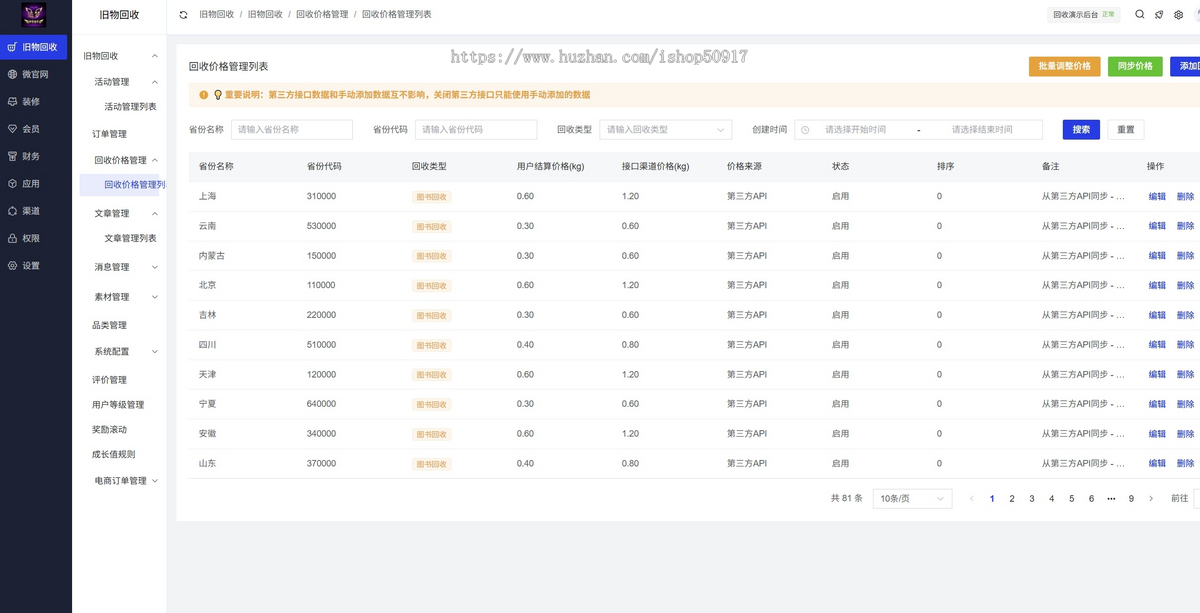
Task: Click 删除 in the 云南 row
Action: (1185, 226)
